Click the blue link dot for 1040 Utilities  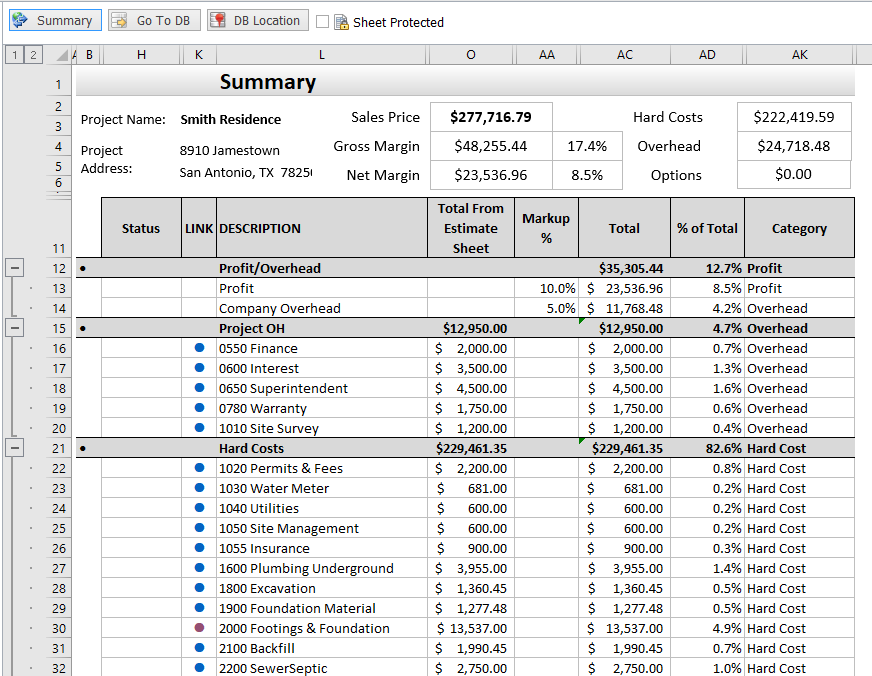[199, 508]
